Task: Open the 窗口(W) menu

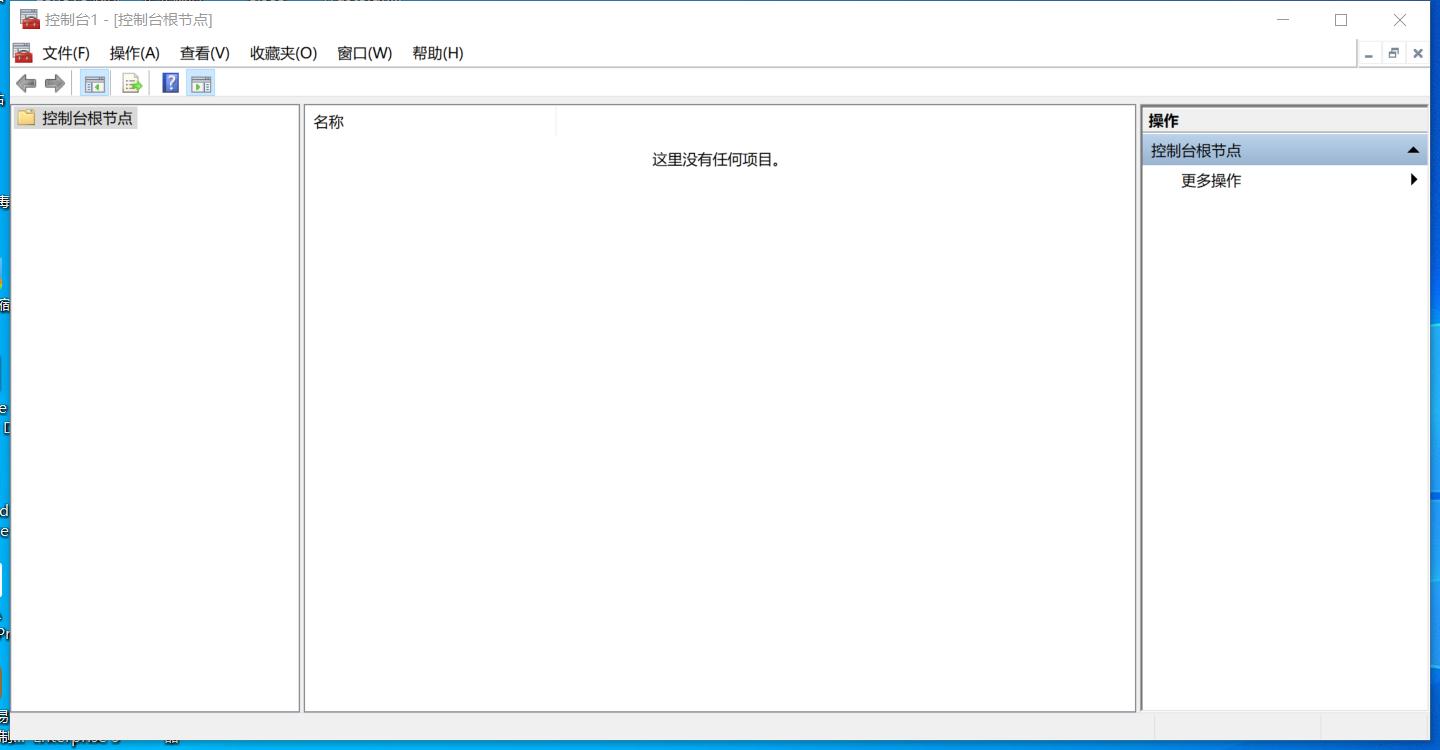Action: (364, 53)
